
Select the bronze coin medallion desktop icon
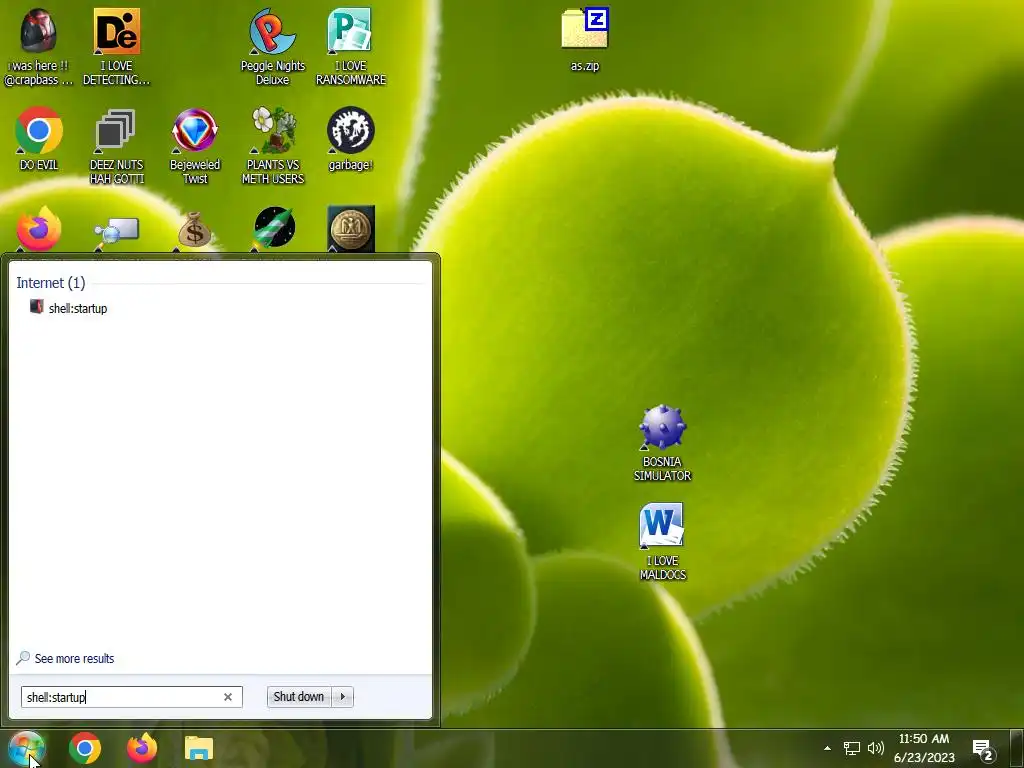[x=351, y=229]
